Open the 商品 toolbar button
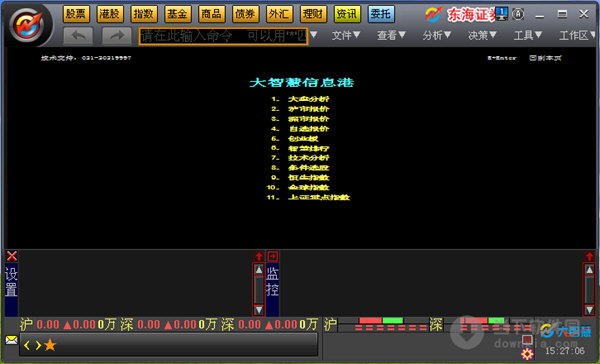 coord(212,14)
